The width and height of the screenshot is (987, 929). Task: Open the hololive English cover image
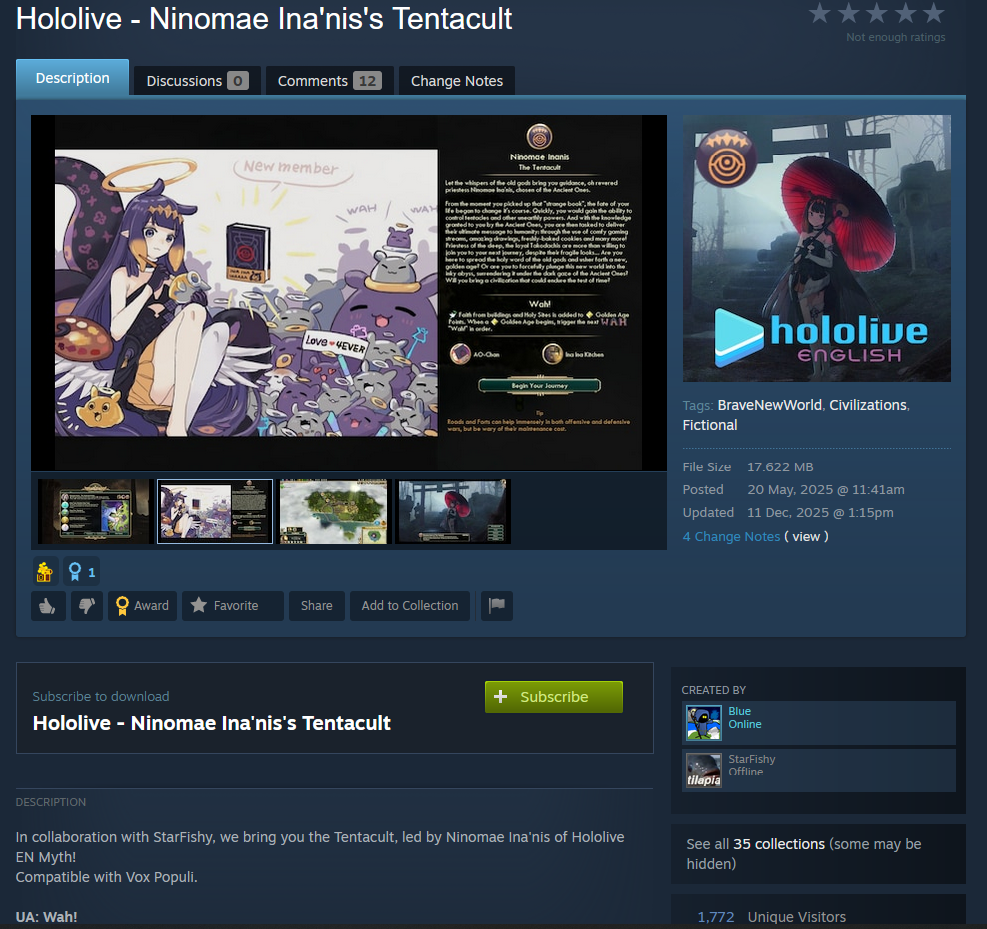[816, 248]
